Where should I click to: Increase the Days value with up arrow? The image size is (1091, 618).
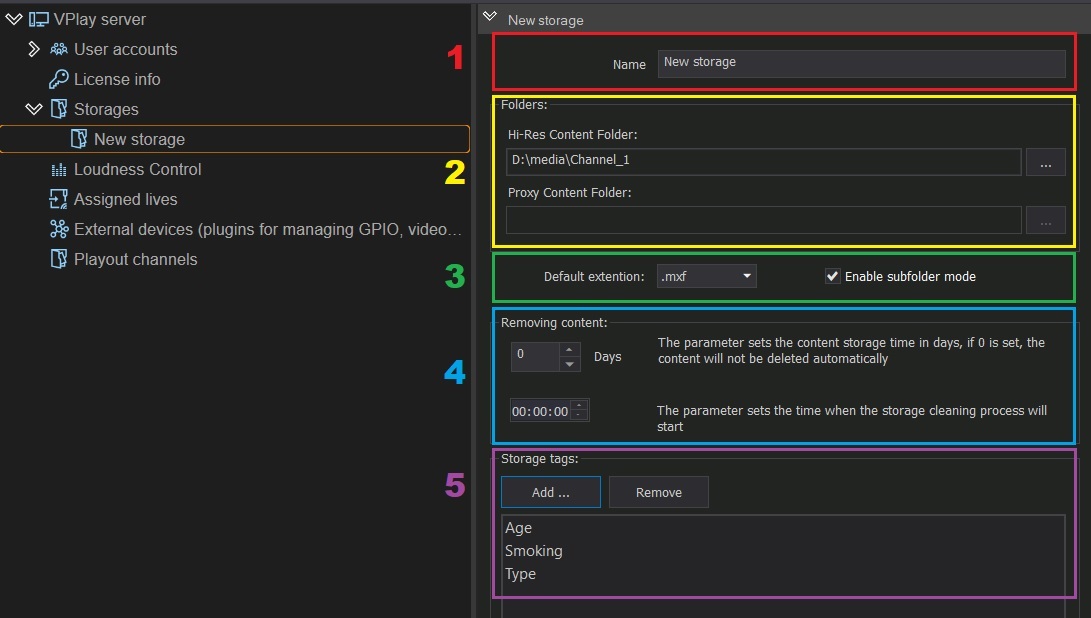pyautogui.click(x=569, y=349)
